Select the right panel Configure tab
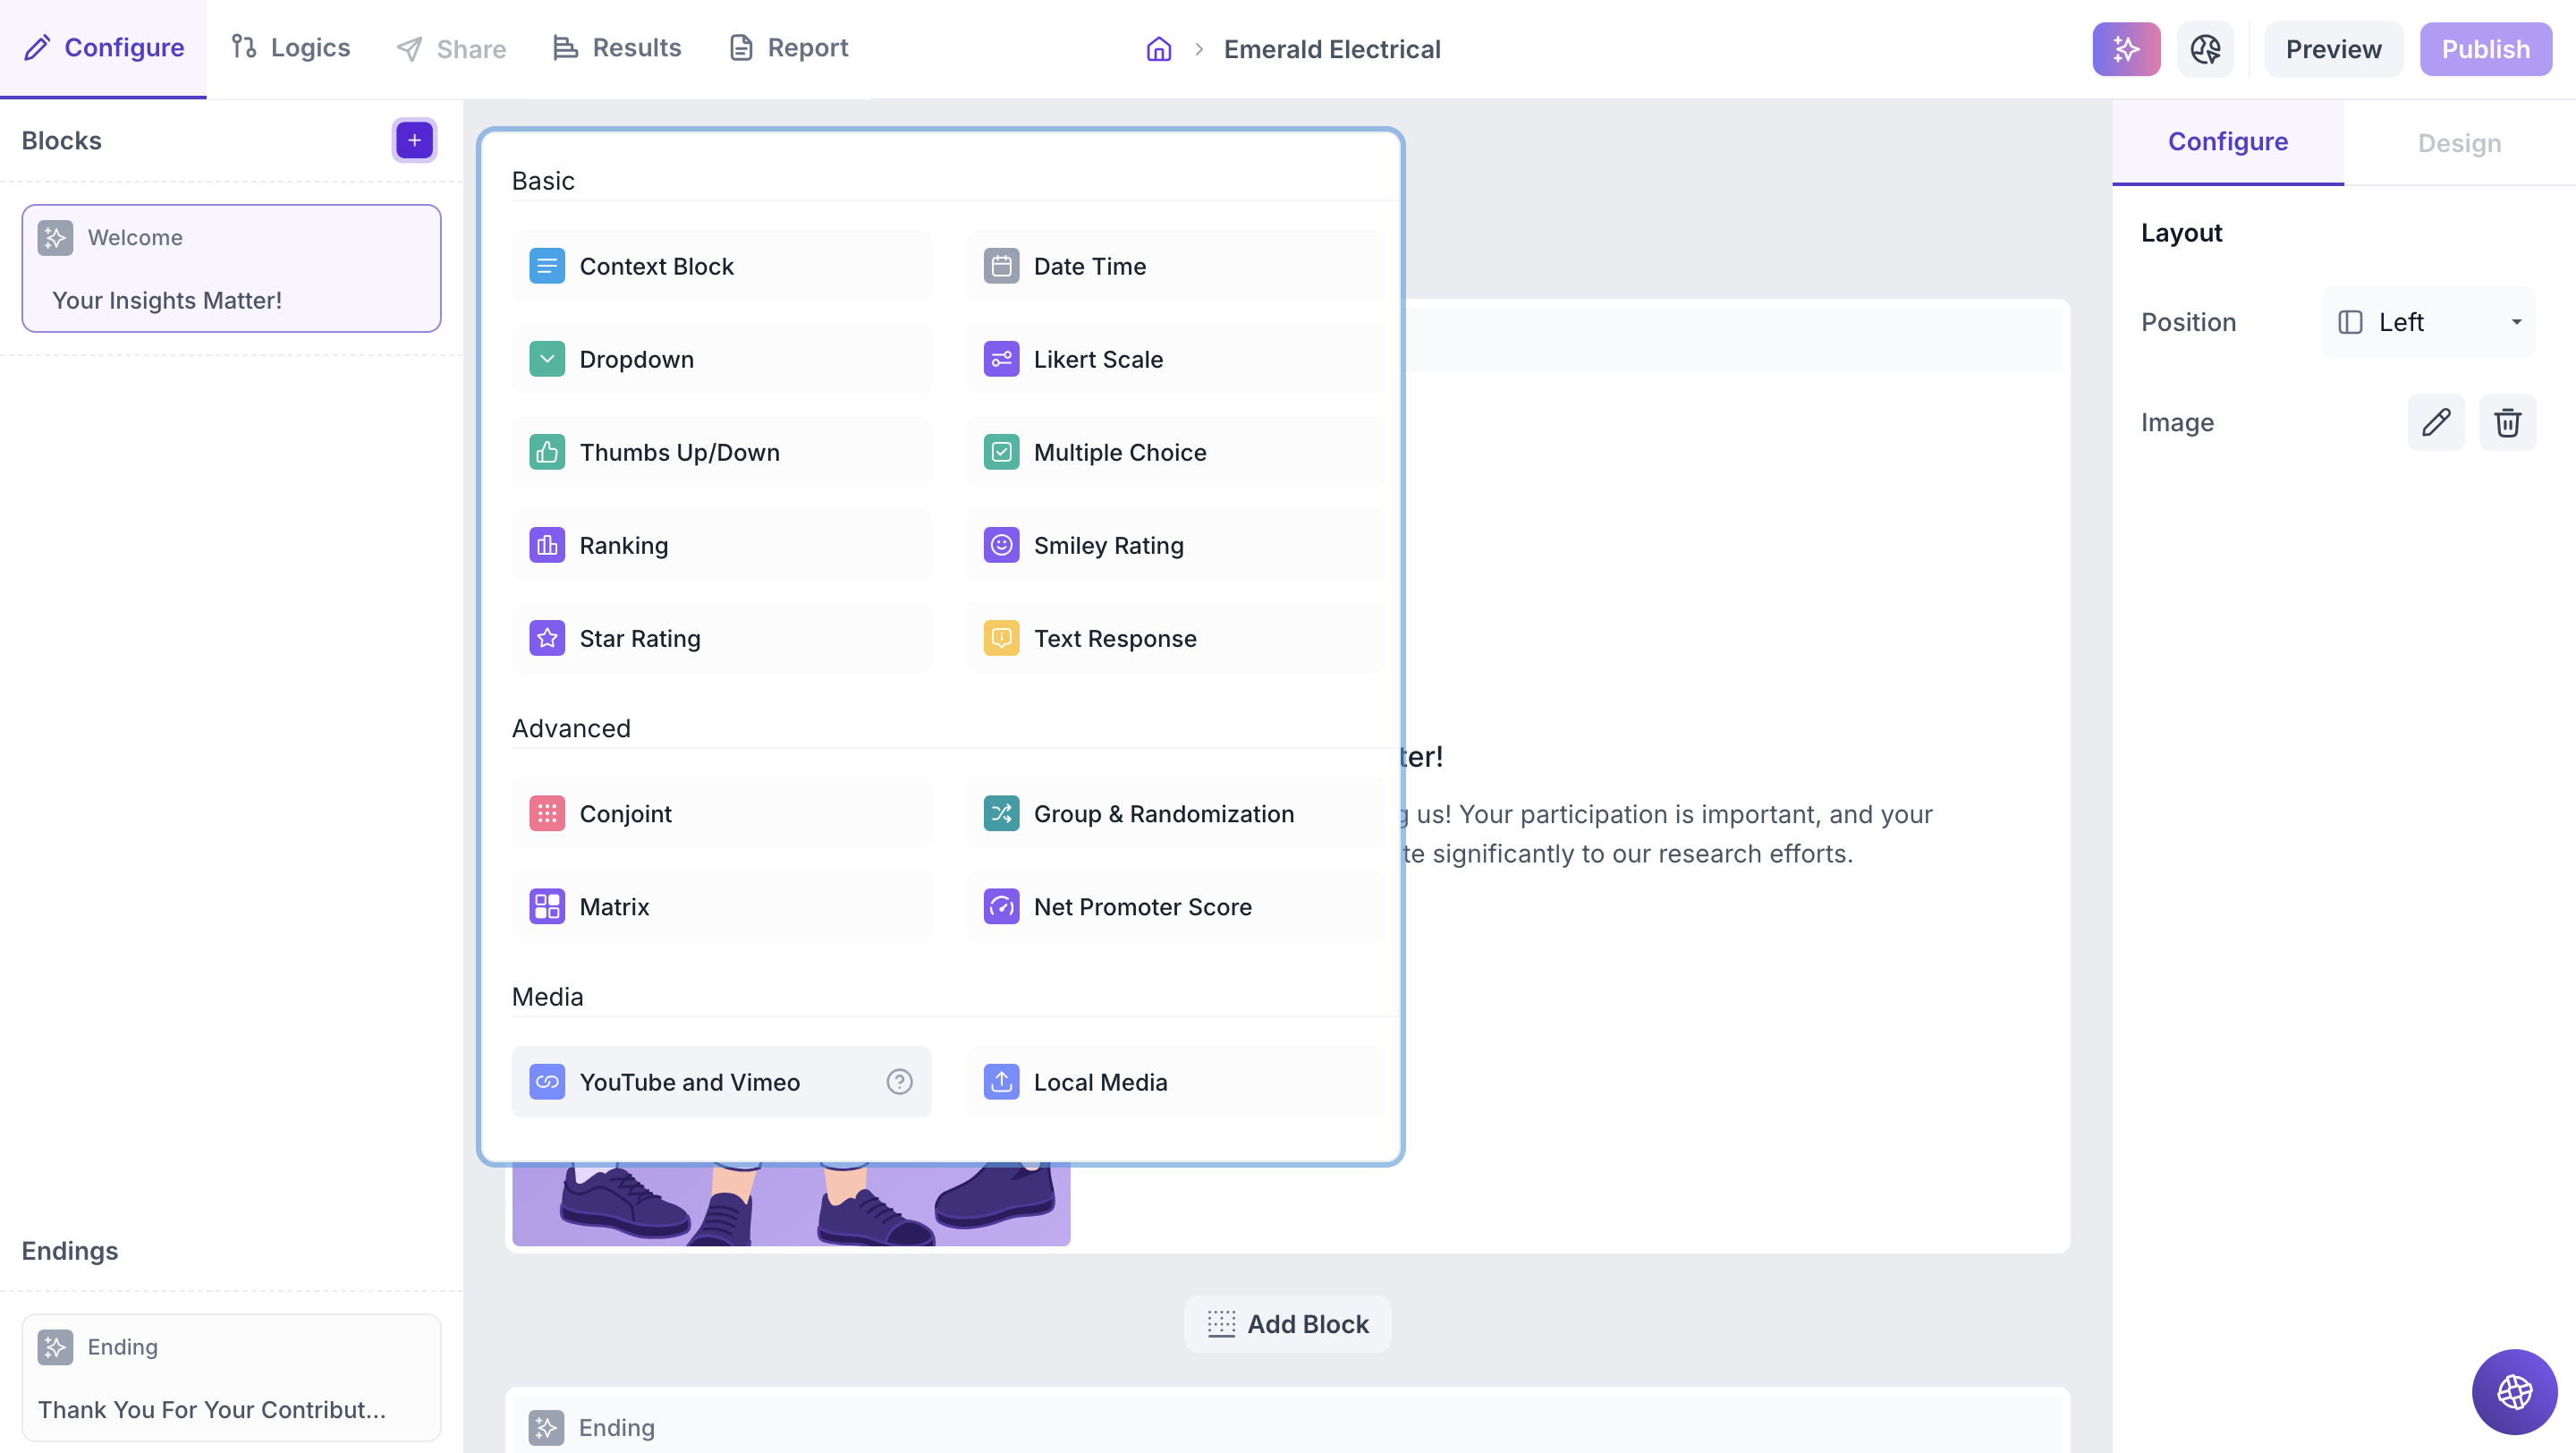The height and width of the screenshot is (1453, 2576). (x=2227, y=142)
